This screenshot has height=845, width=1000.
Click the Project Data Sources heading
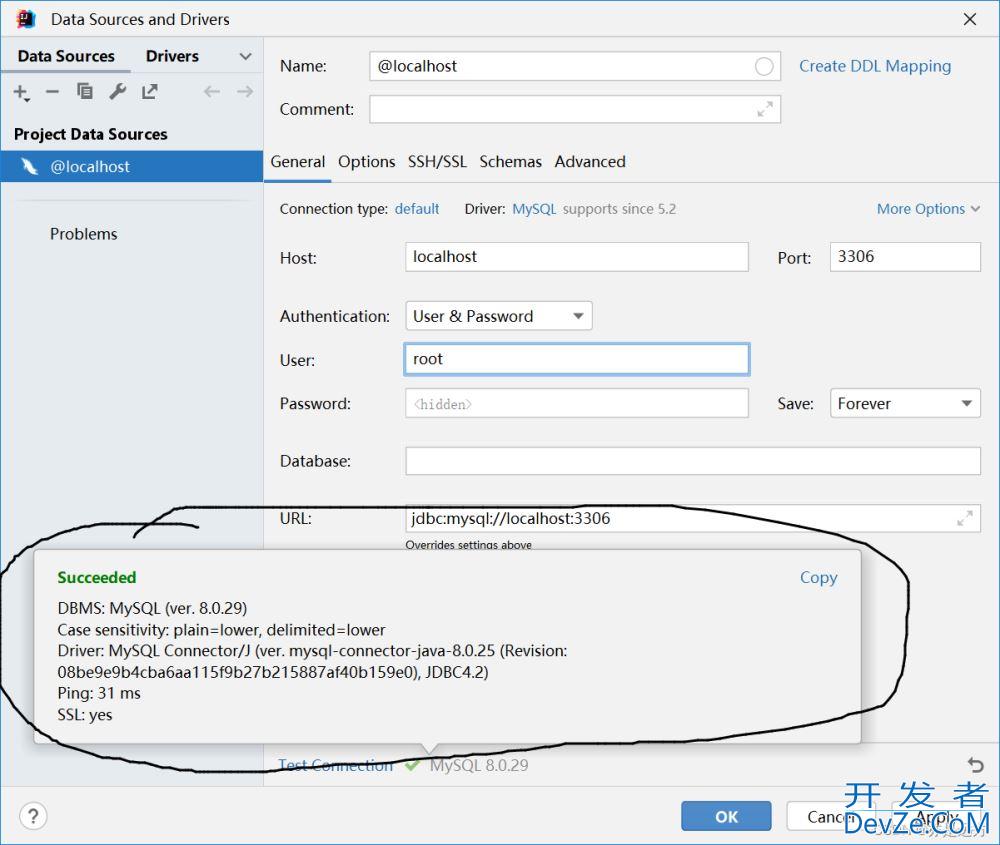point(91,134)
